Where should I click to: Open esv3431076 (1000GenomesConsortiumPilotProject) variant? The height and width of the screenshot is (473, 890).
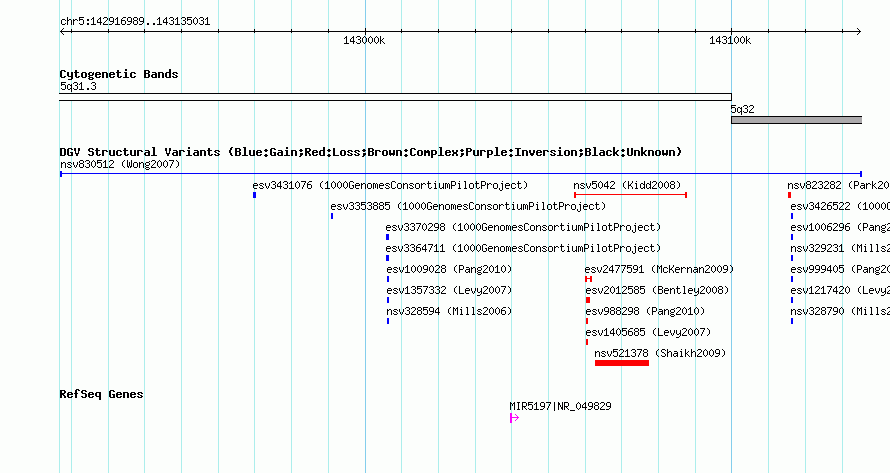coord(391,186)
